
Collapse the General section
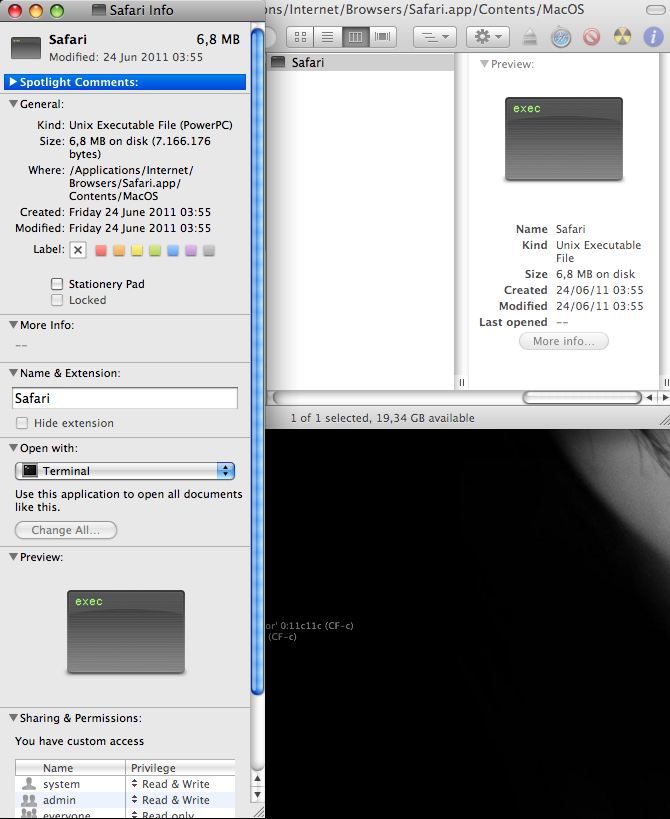14,104
